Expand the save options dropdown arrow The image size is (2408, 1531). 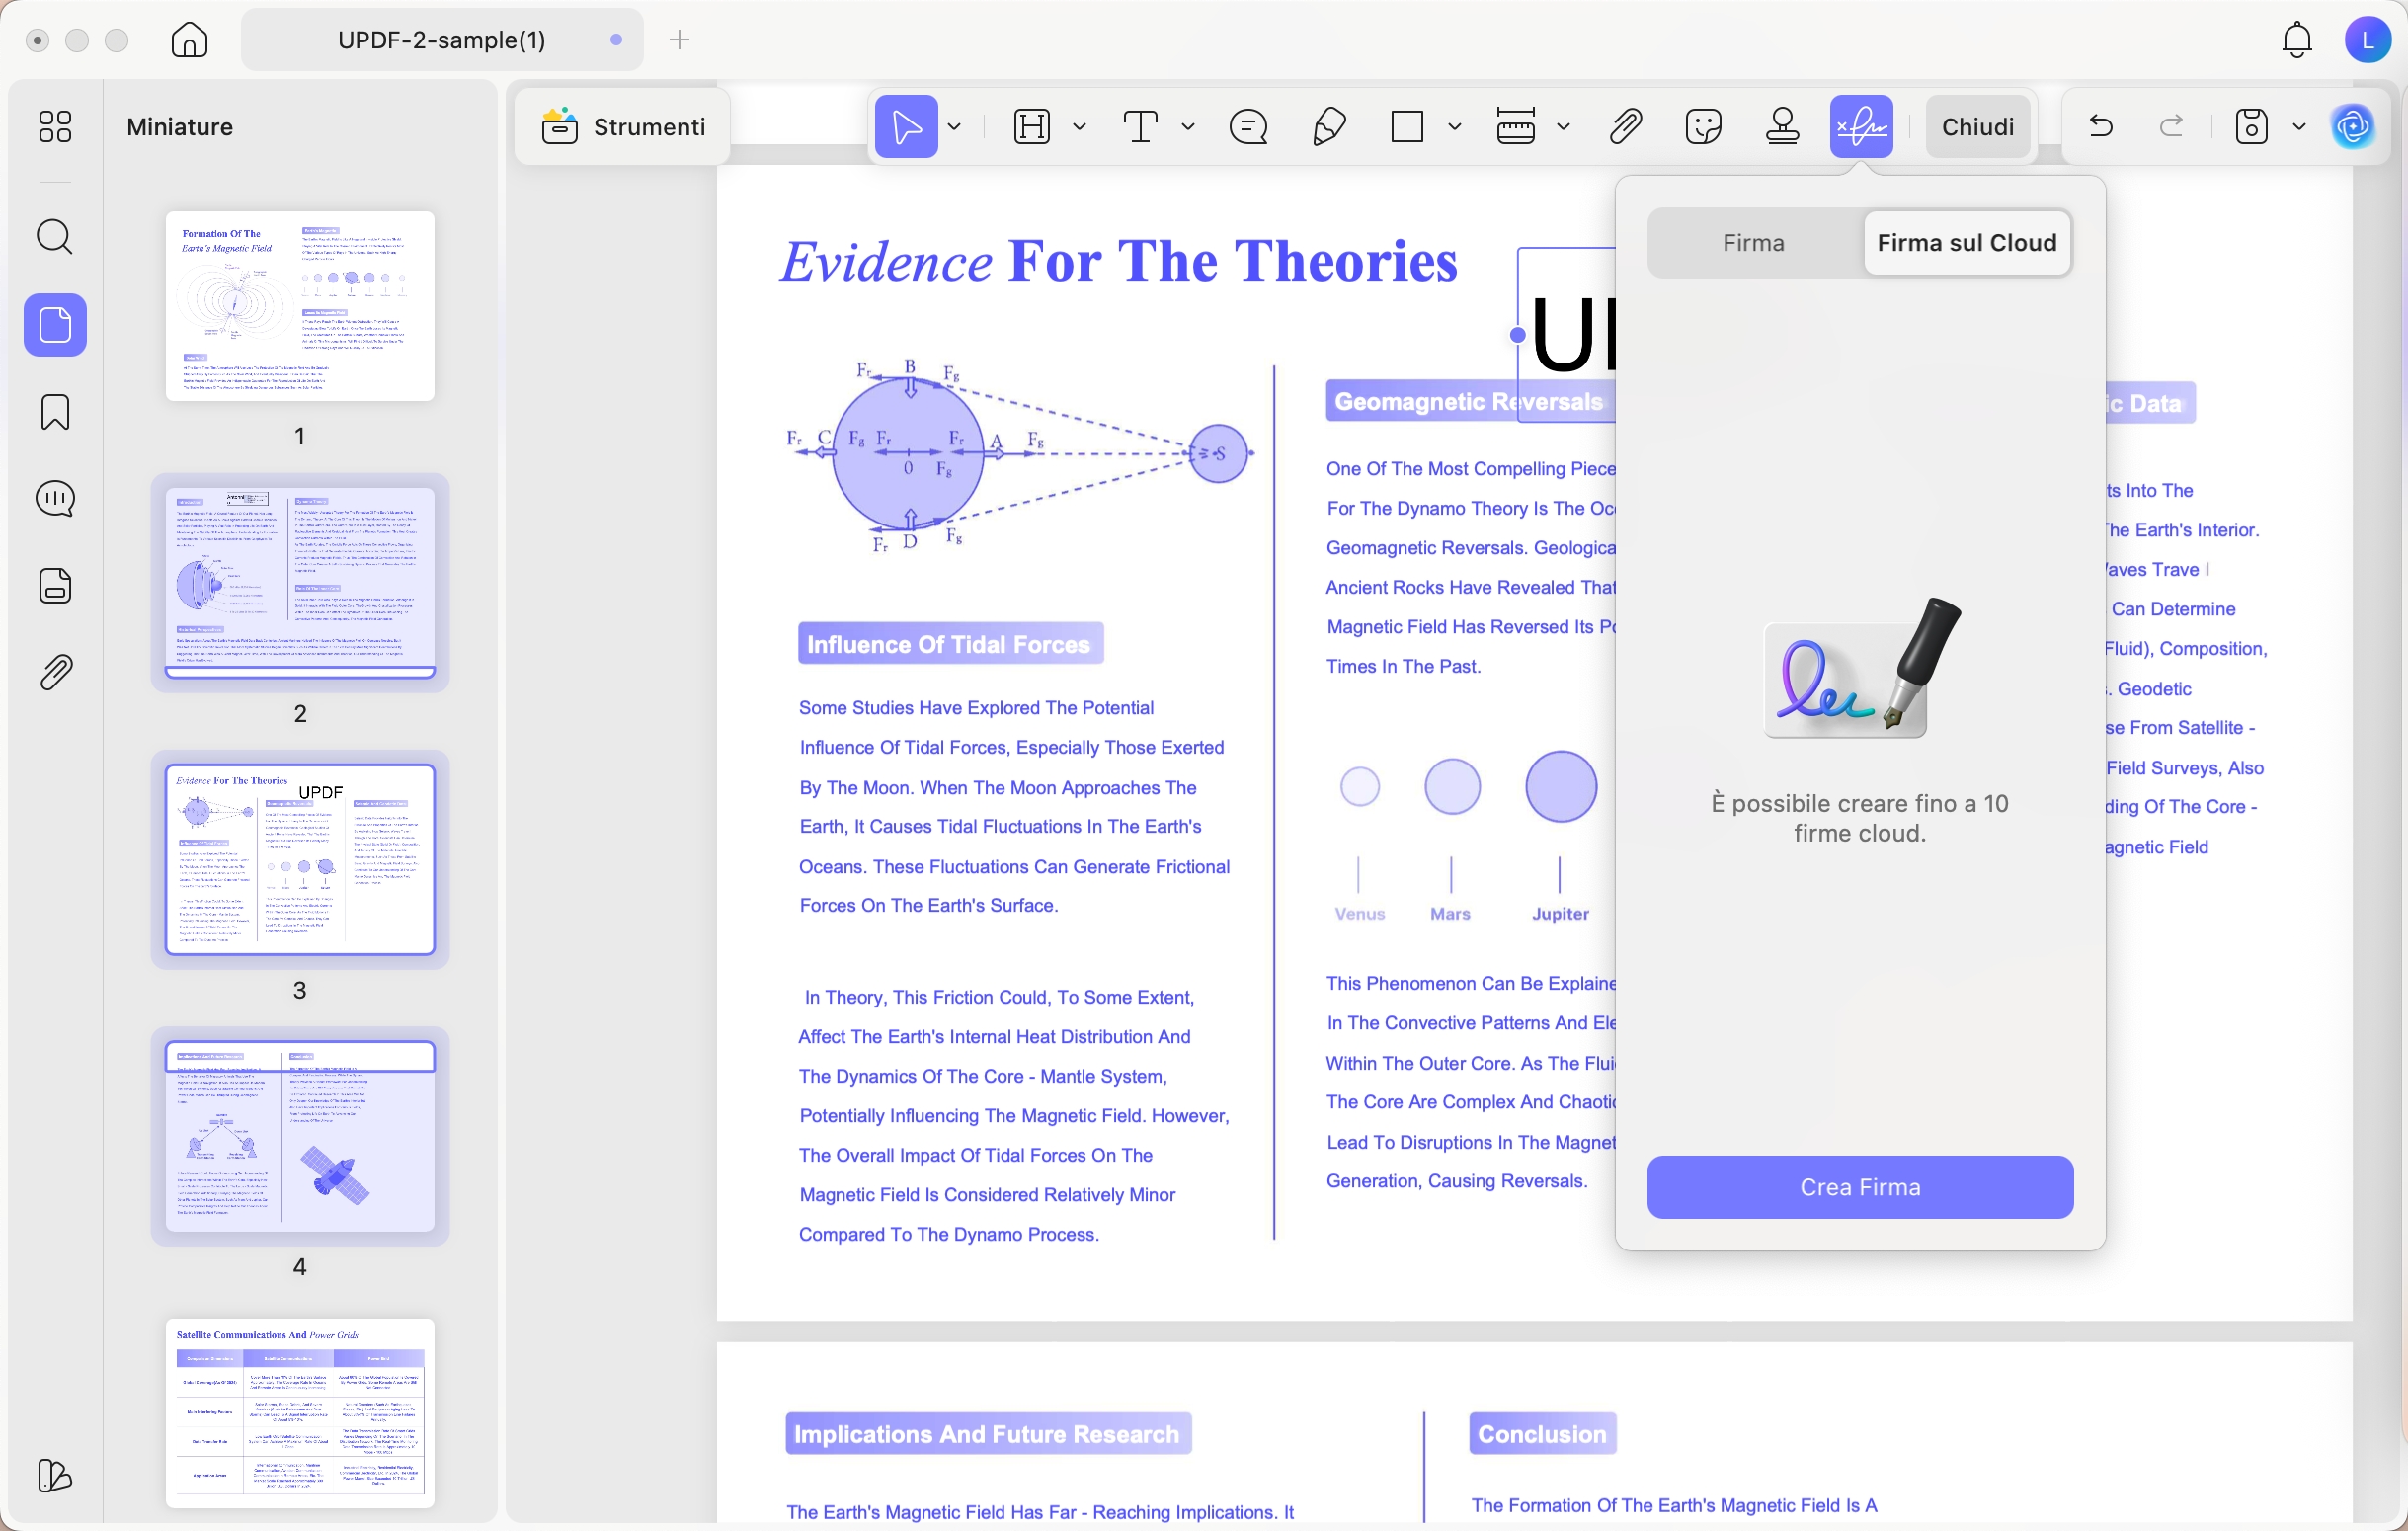[2299, 127]
